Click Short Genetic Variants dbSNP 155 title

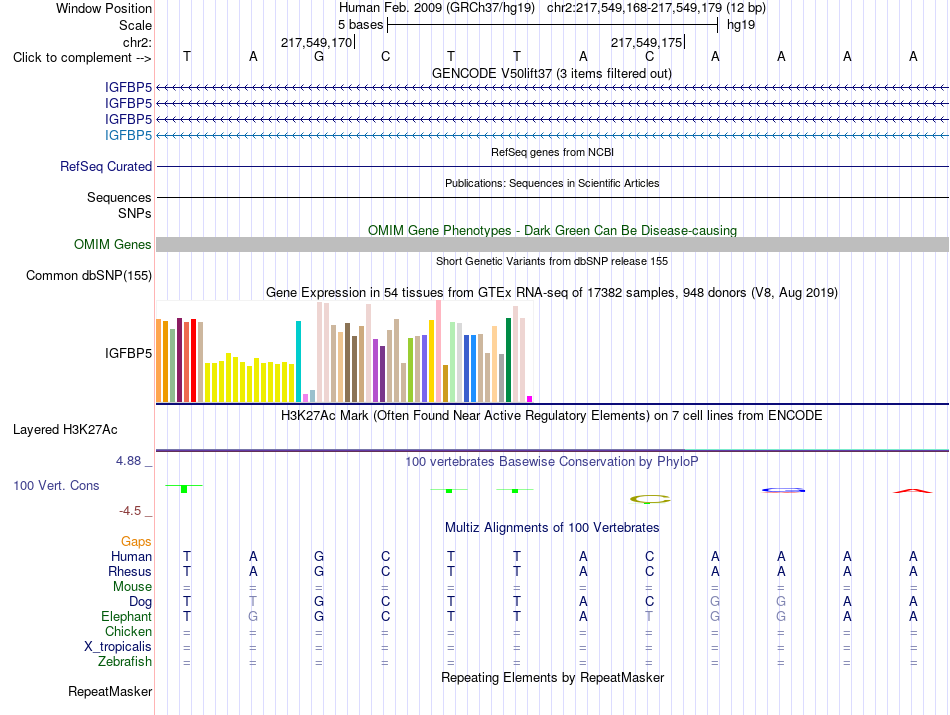pyautogui.click(x=552, y=261)
